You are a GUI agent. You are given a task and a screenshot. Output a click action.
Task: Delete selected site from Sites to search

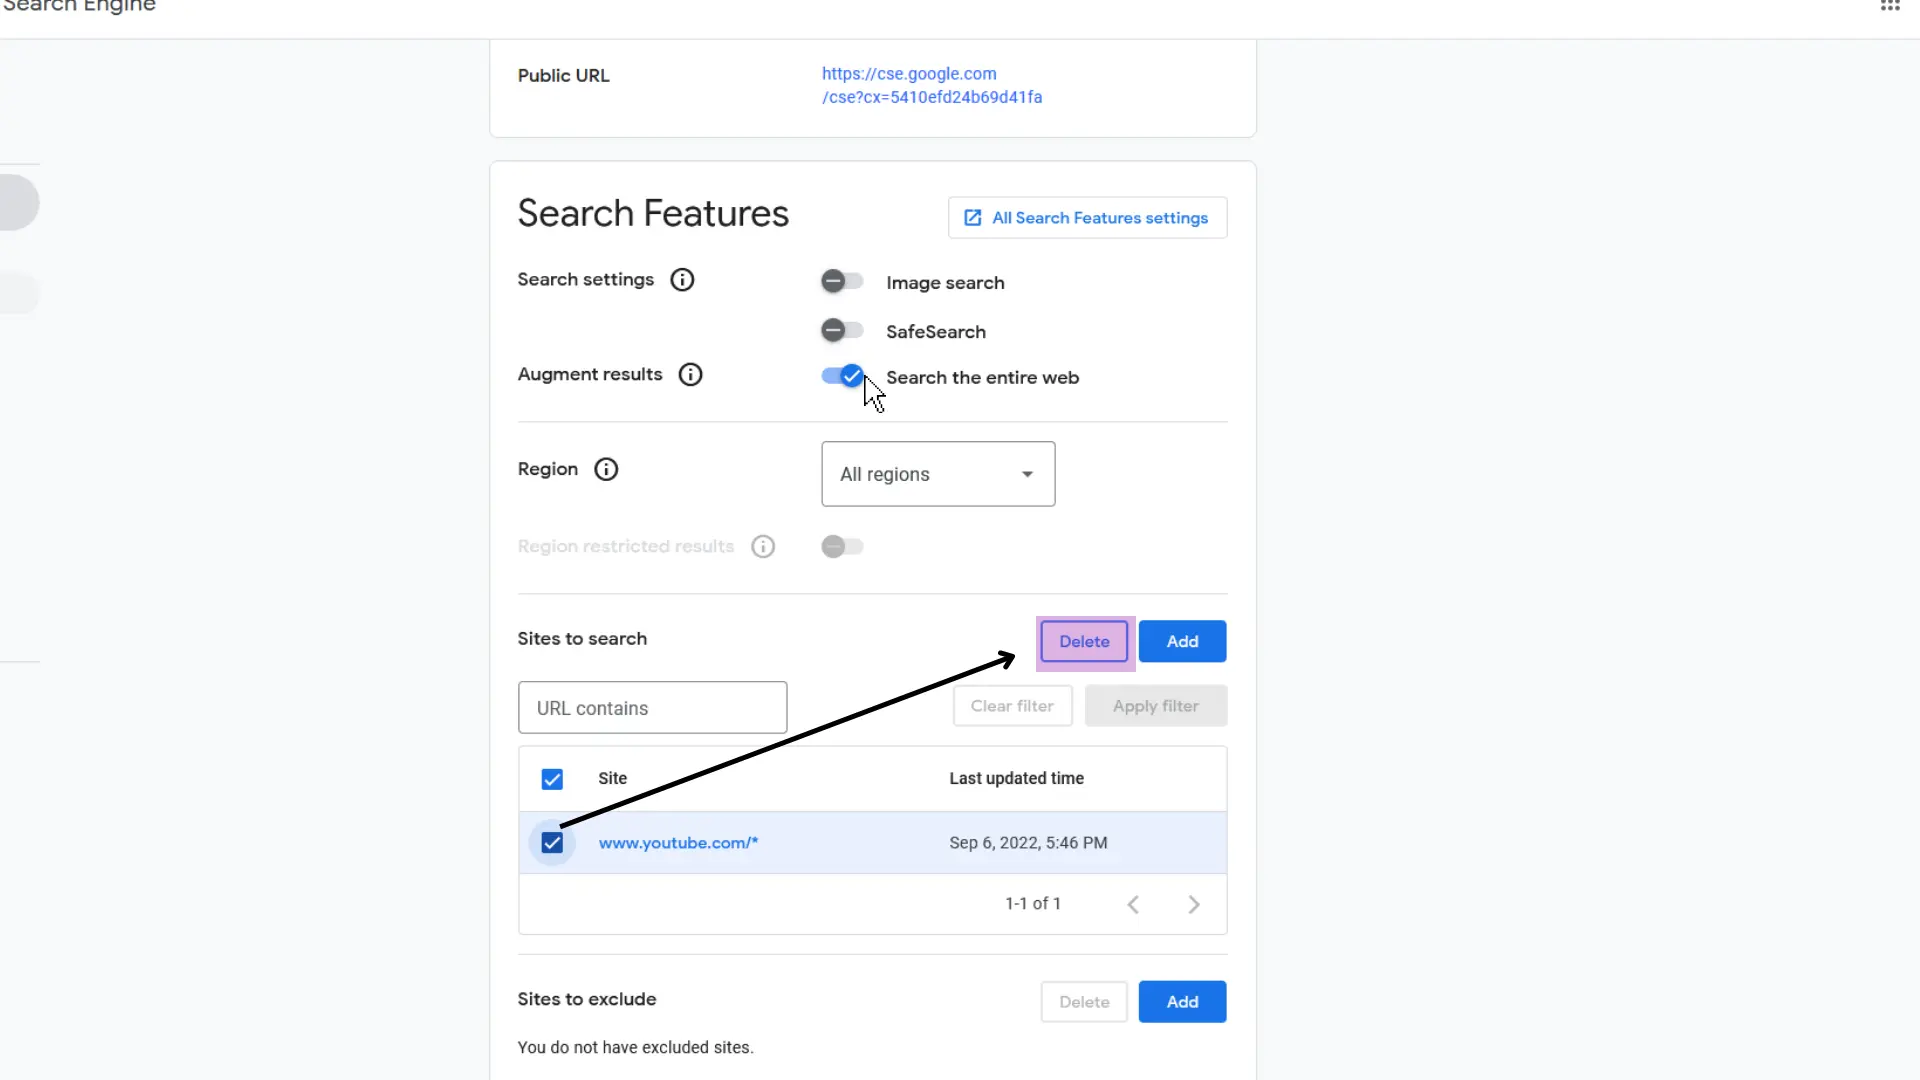click(1083, 640)
